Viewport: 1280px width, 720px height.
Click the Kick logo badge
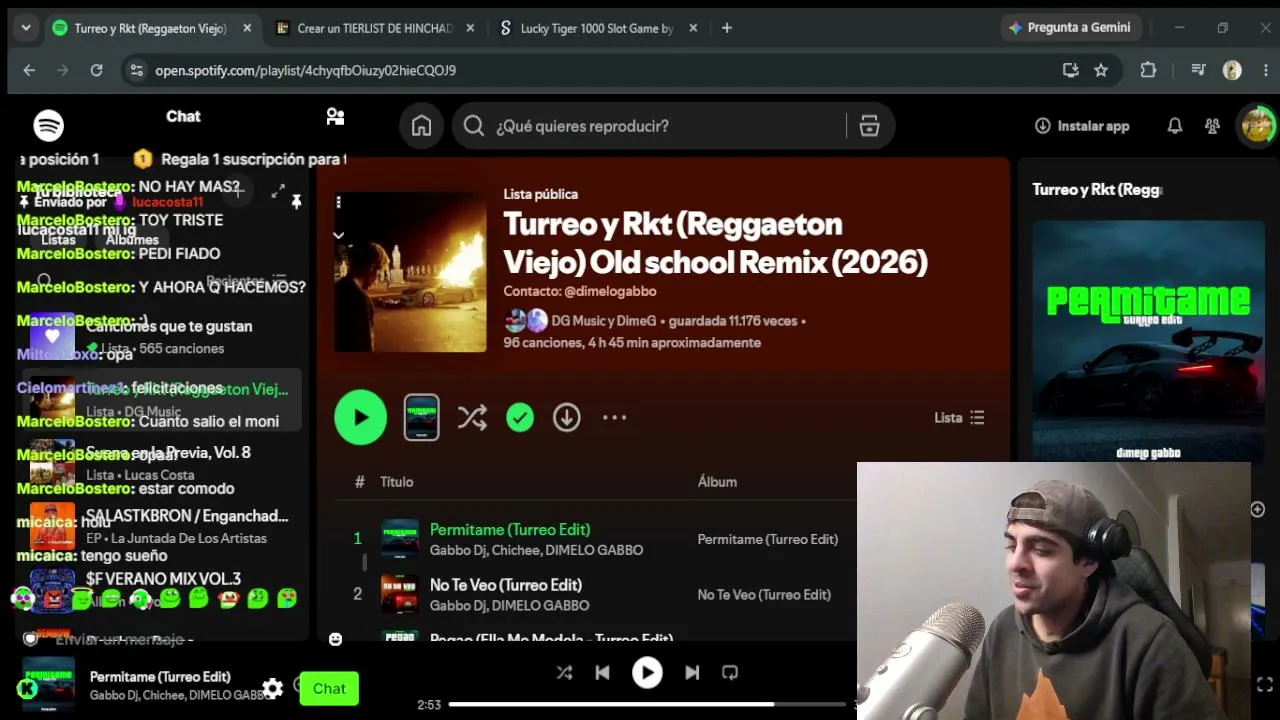point(27,688)
